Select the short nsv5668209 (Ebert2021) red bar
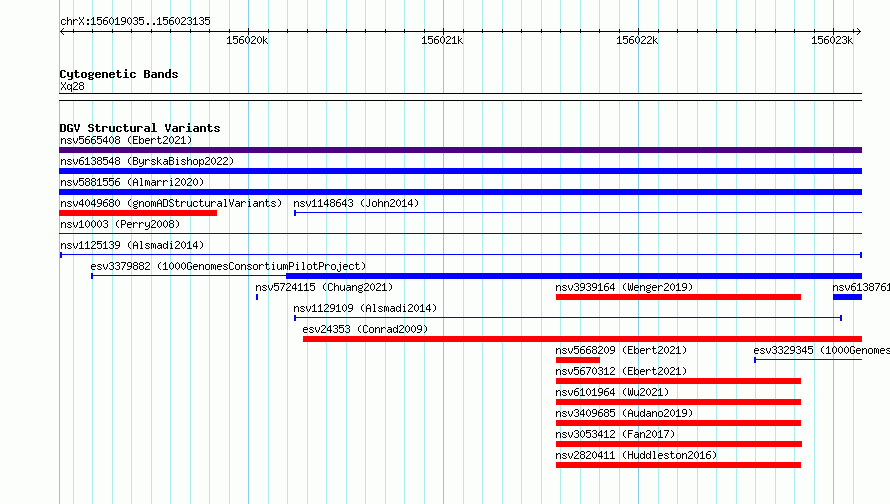The image size is (890, 504). point(578,360)
